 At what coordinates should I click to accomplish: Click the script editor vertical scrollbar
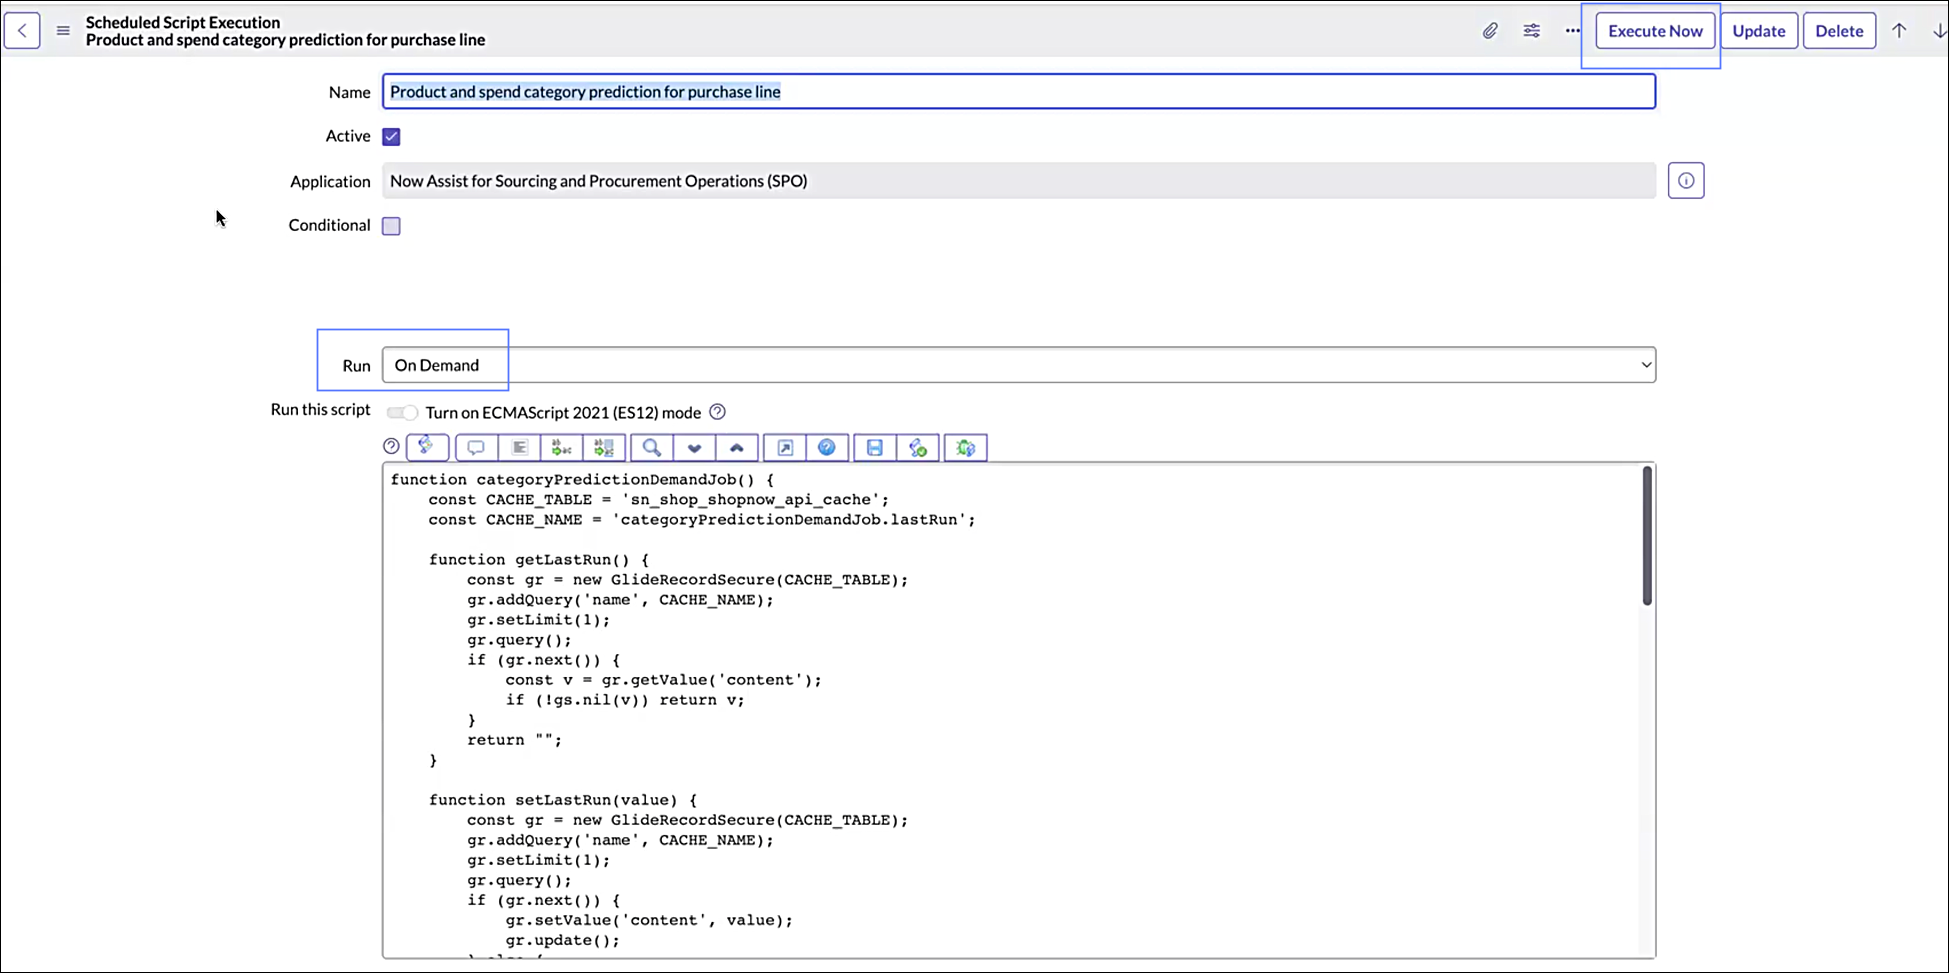(x=1647, y=536)
